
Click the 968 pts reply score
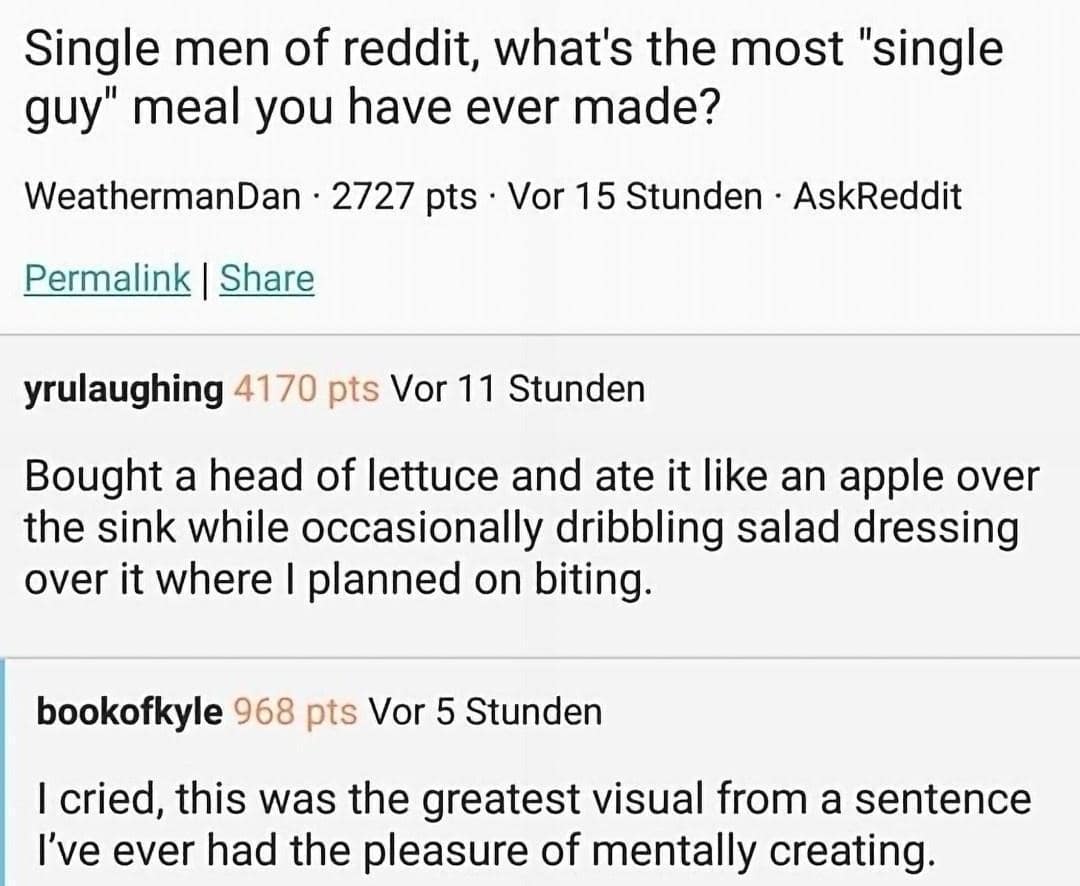294,712
